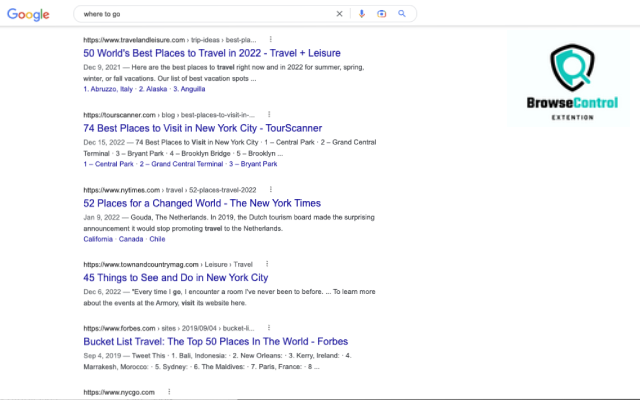This screenshot has width=640, height=400.
Task: Open '74 Best Places to Visit in New York City' link
Action: [x=202, y=128]
